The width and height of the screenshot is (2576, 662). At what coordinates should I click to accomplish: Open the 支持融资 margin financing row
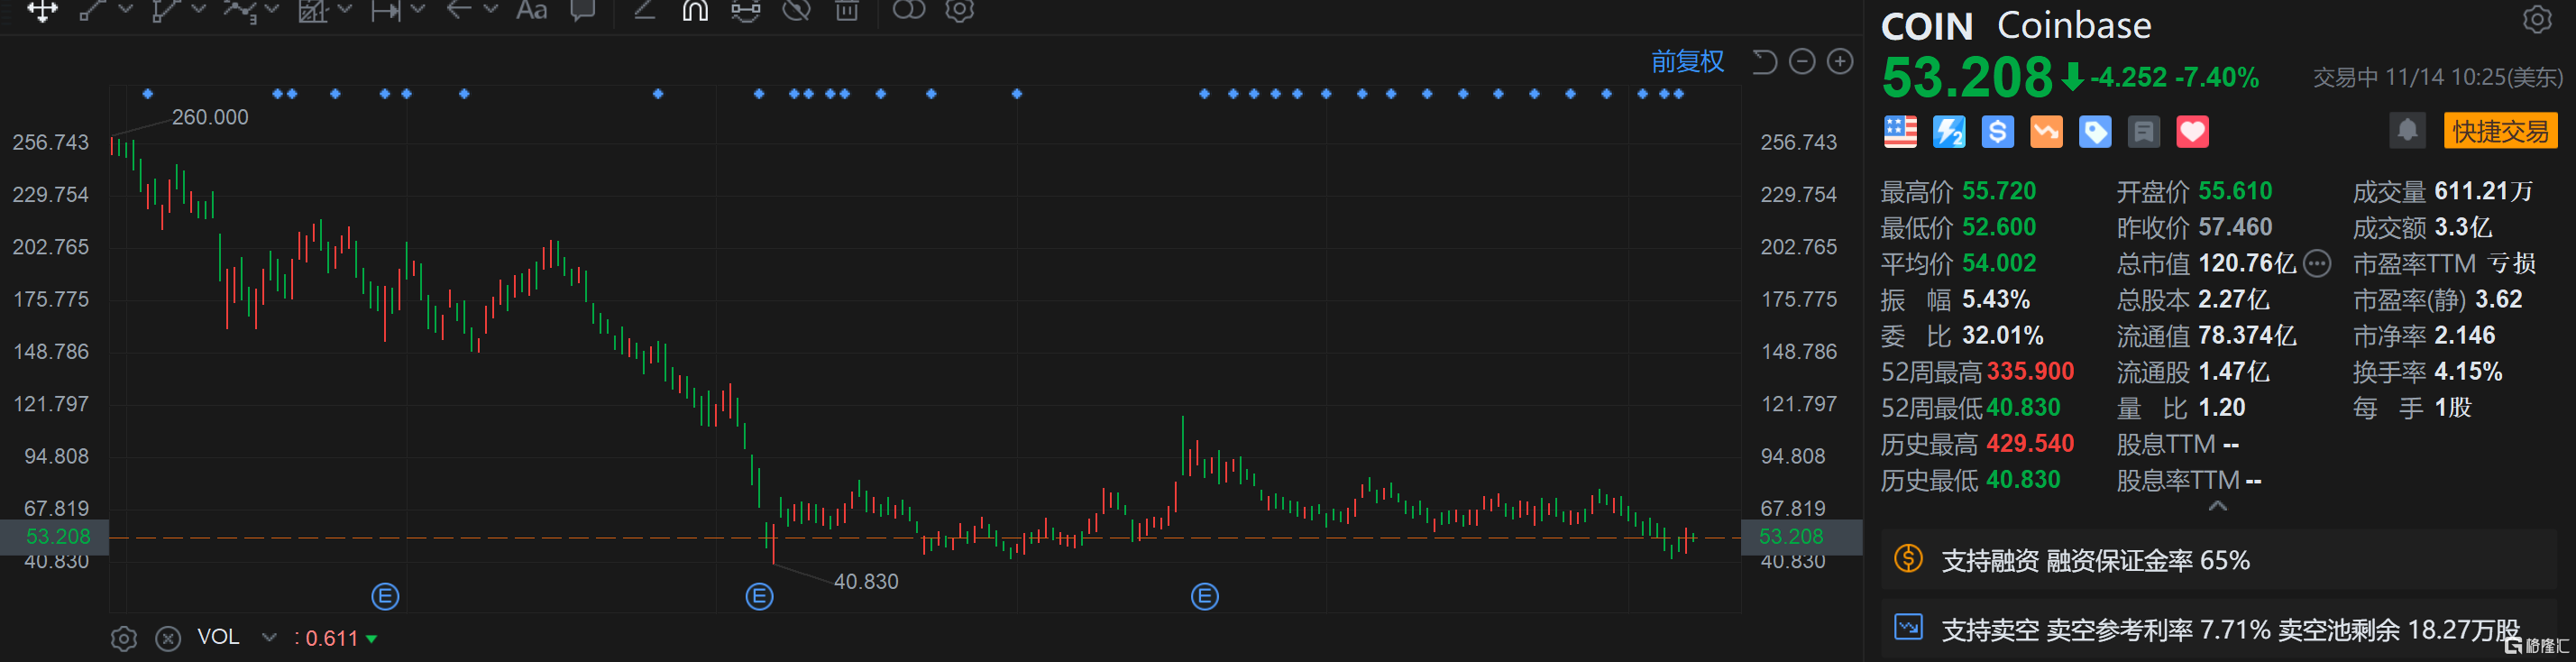(2218, 560)
